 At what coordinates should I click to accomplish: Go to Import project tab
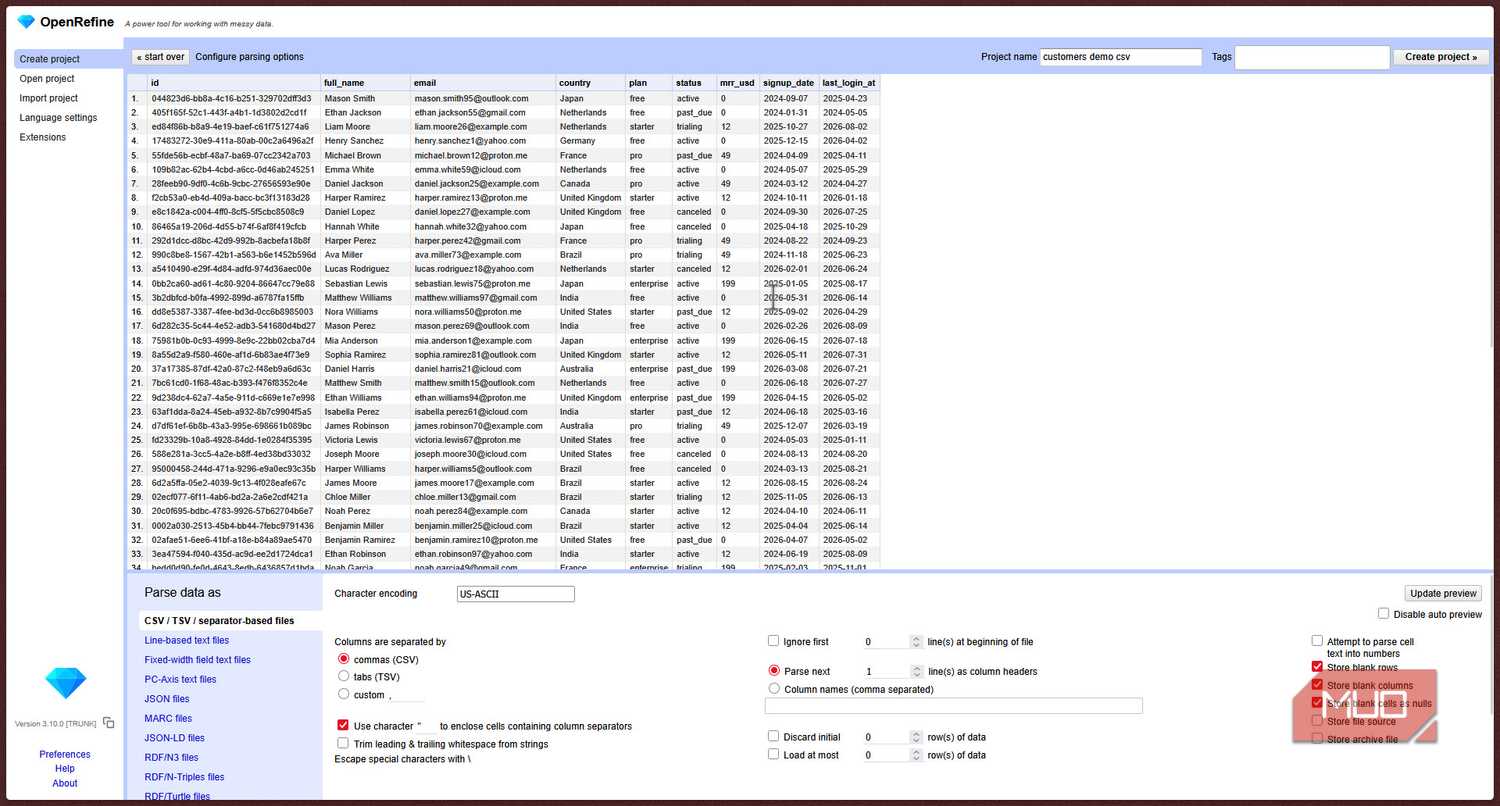coord(49,98)
